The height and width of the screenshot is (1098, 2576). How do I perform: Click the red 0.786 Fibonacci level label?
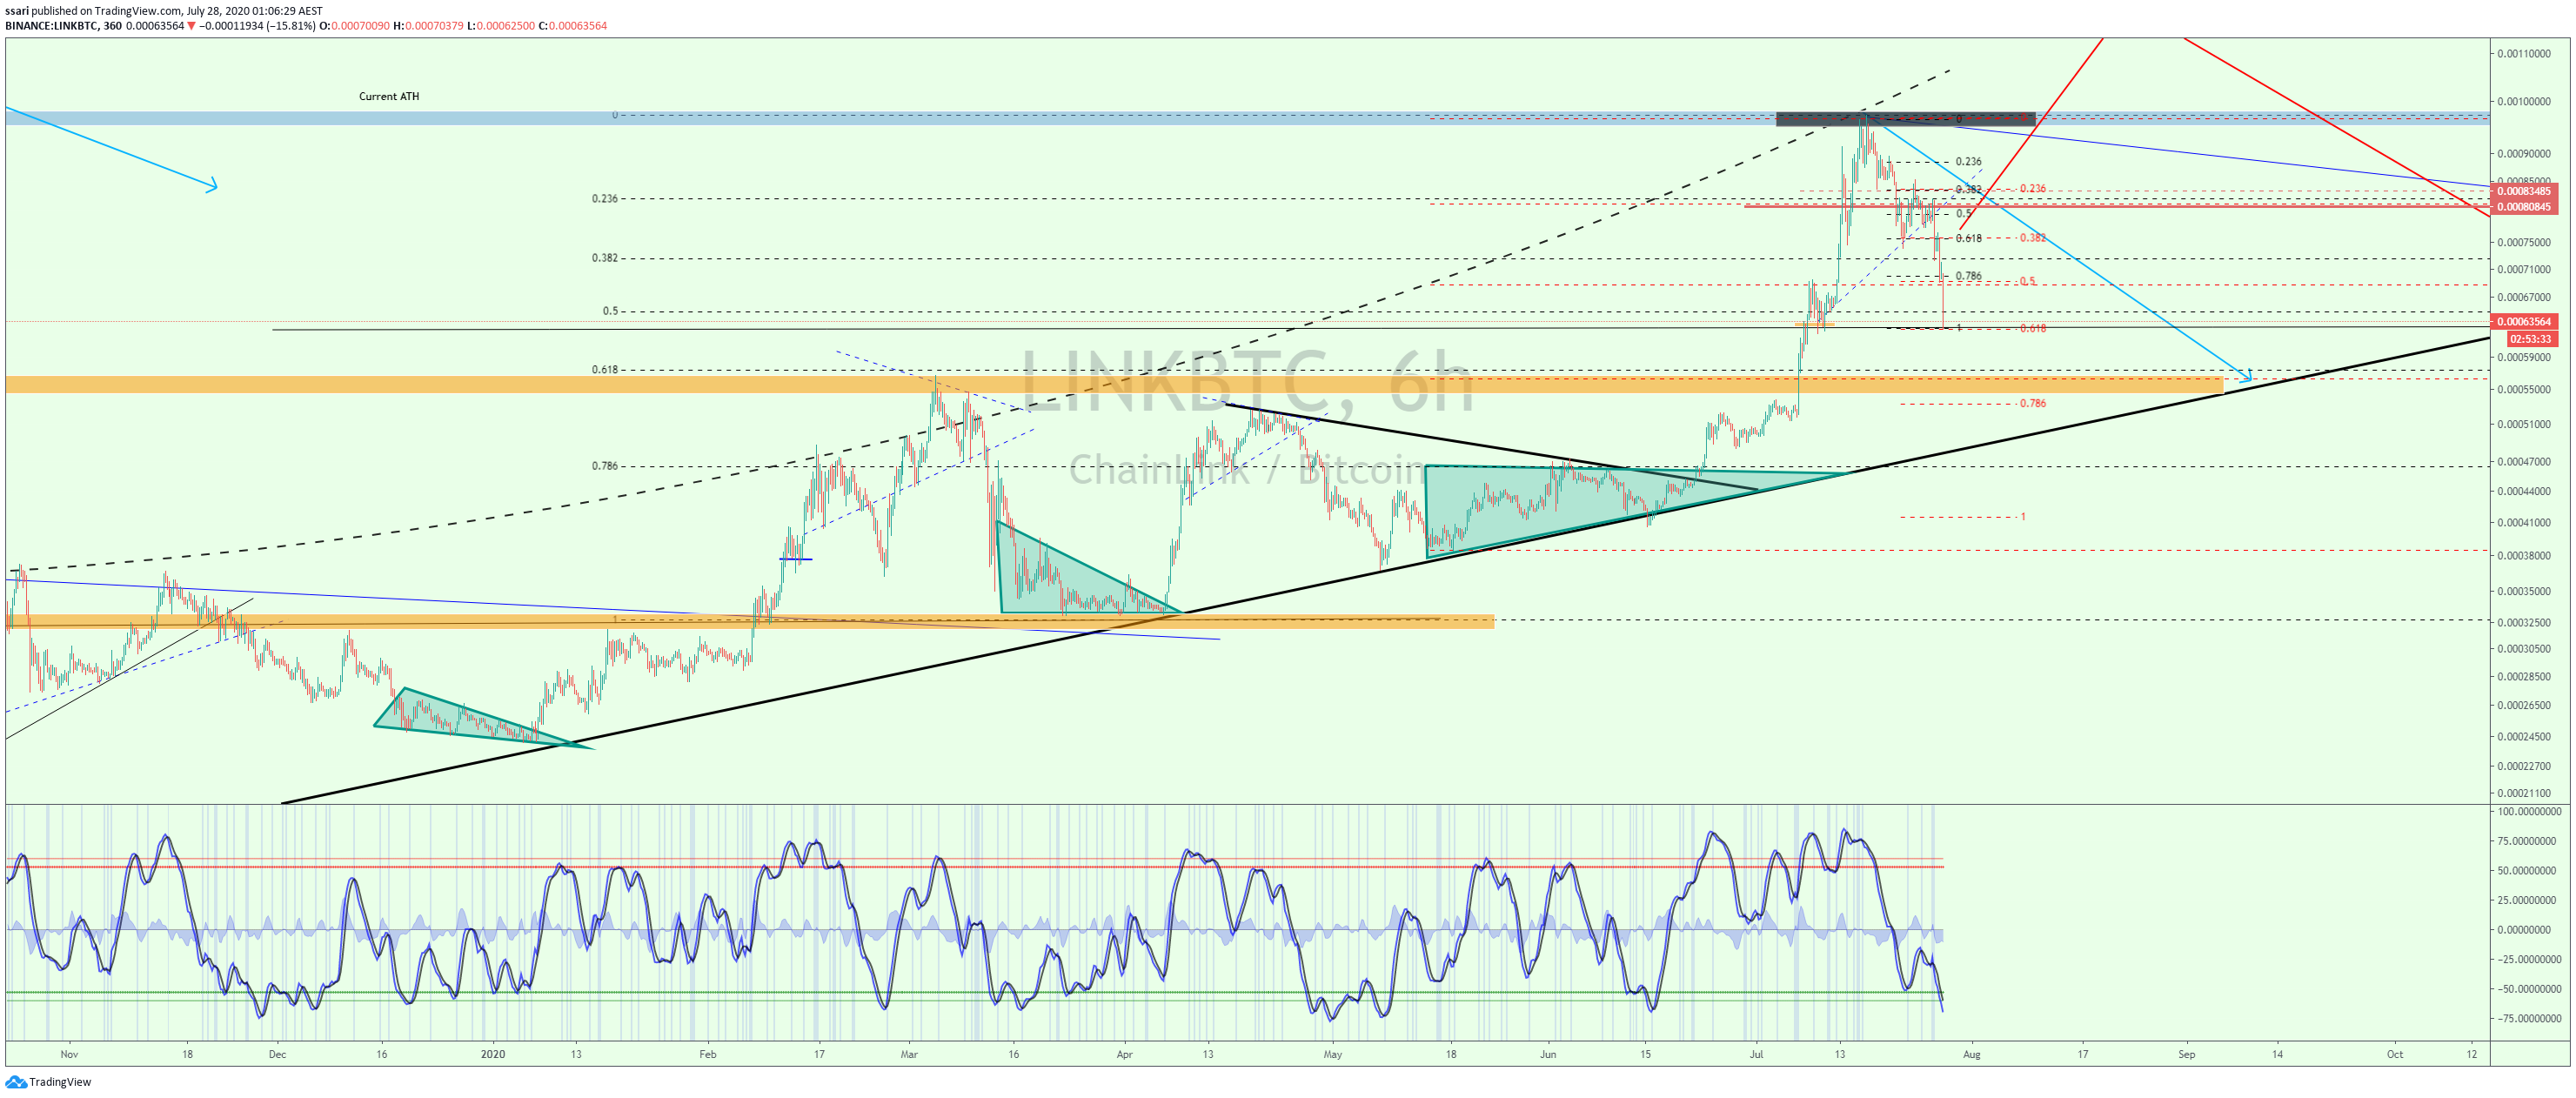(x=2032, y=404)
